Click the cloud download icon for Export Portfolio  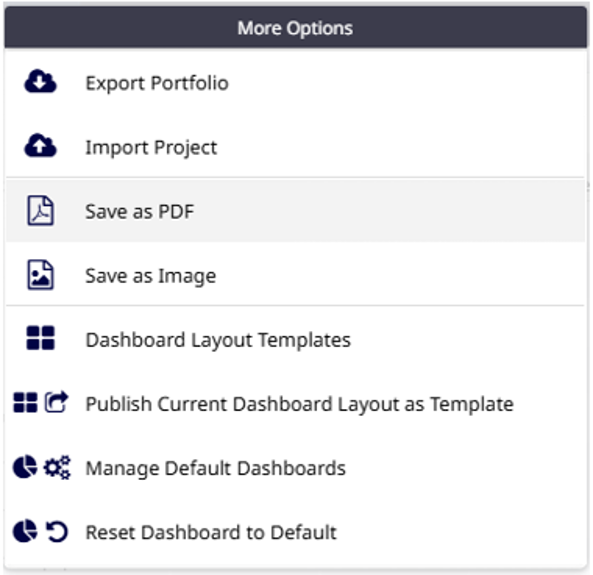pos(40,82)
